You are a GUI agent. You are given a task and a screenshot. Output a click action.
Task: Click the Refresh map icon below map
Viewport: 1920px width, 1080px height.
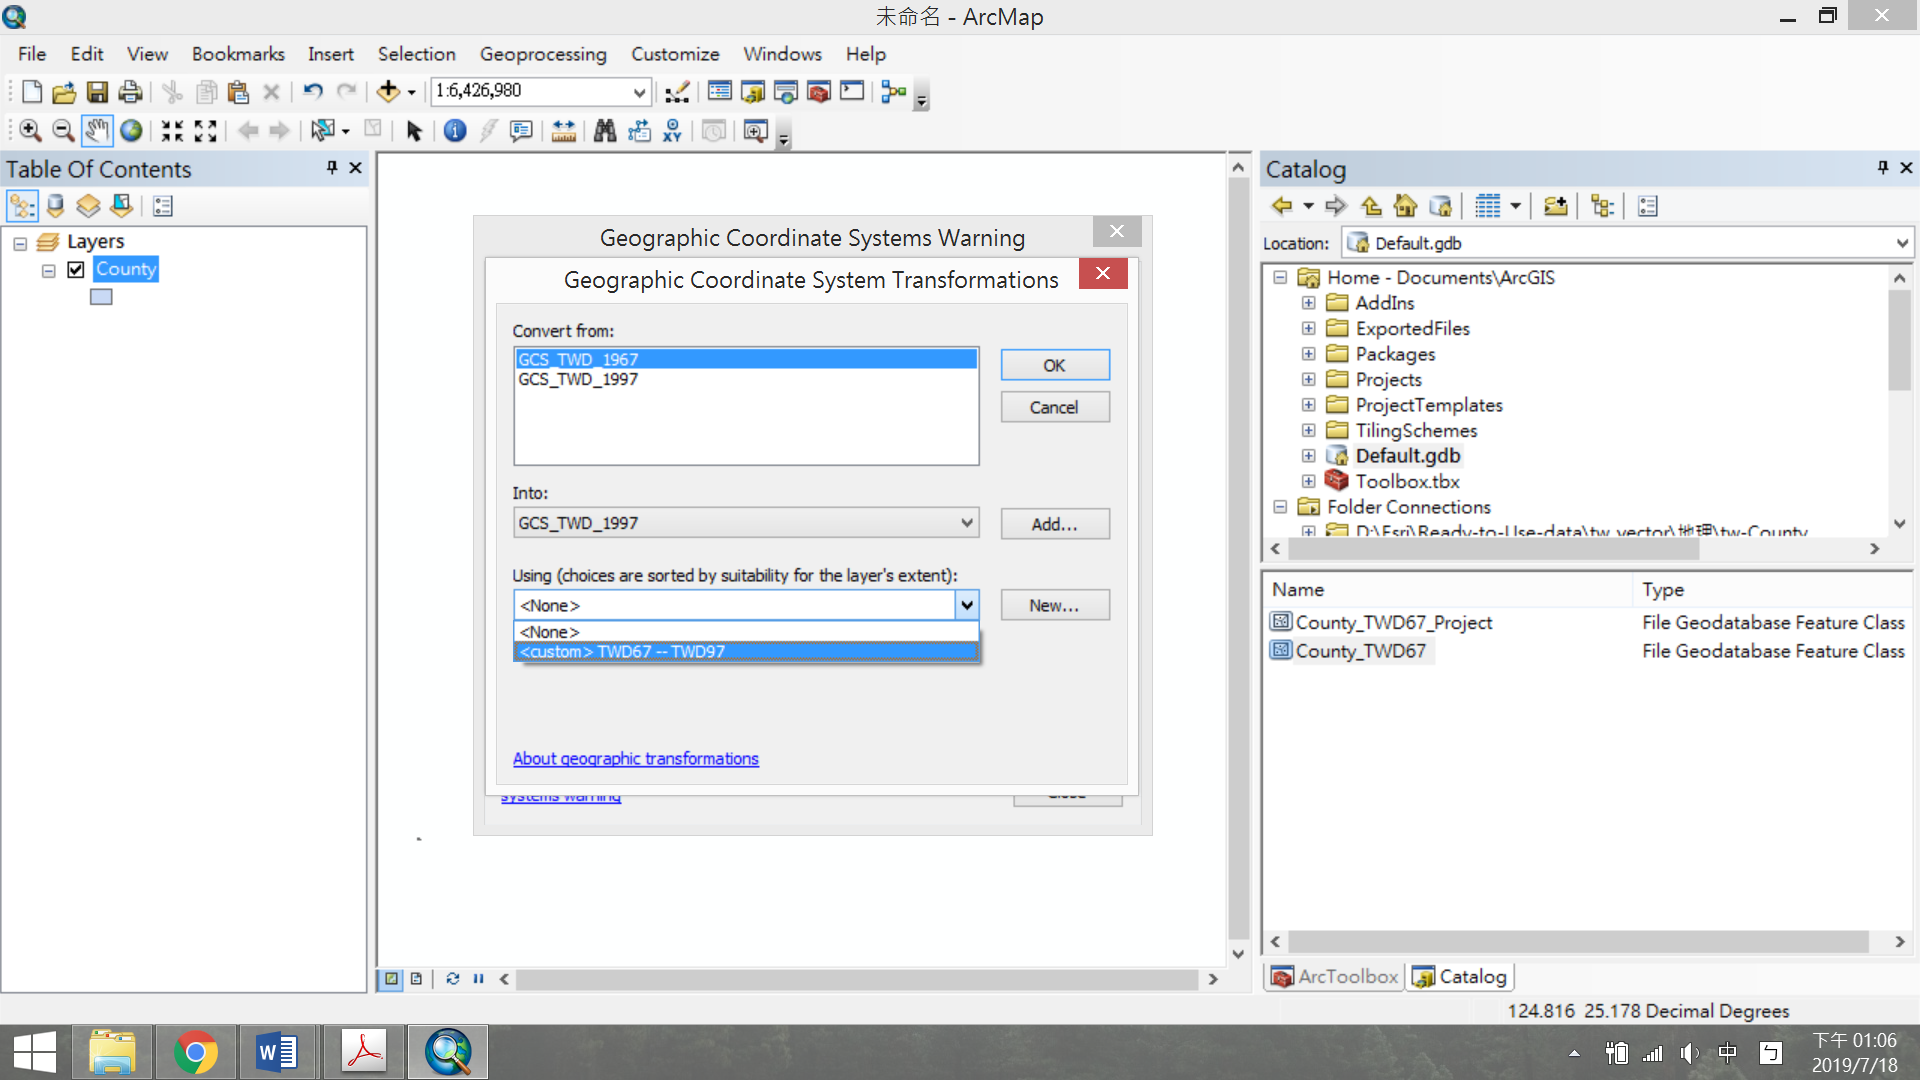(453, 979)
